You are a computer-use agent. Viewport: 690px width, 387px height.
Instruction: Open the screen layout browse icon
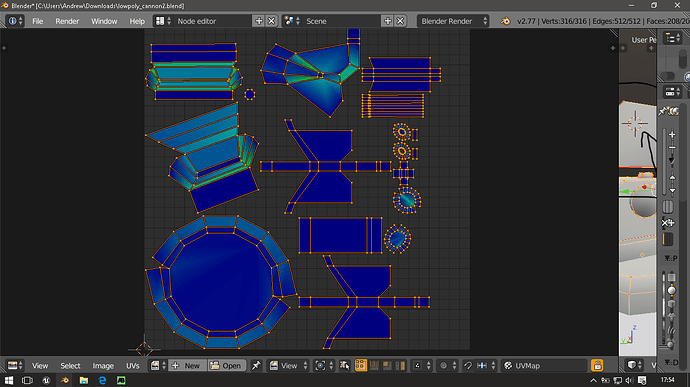click(x=163, y=21)
